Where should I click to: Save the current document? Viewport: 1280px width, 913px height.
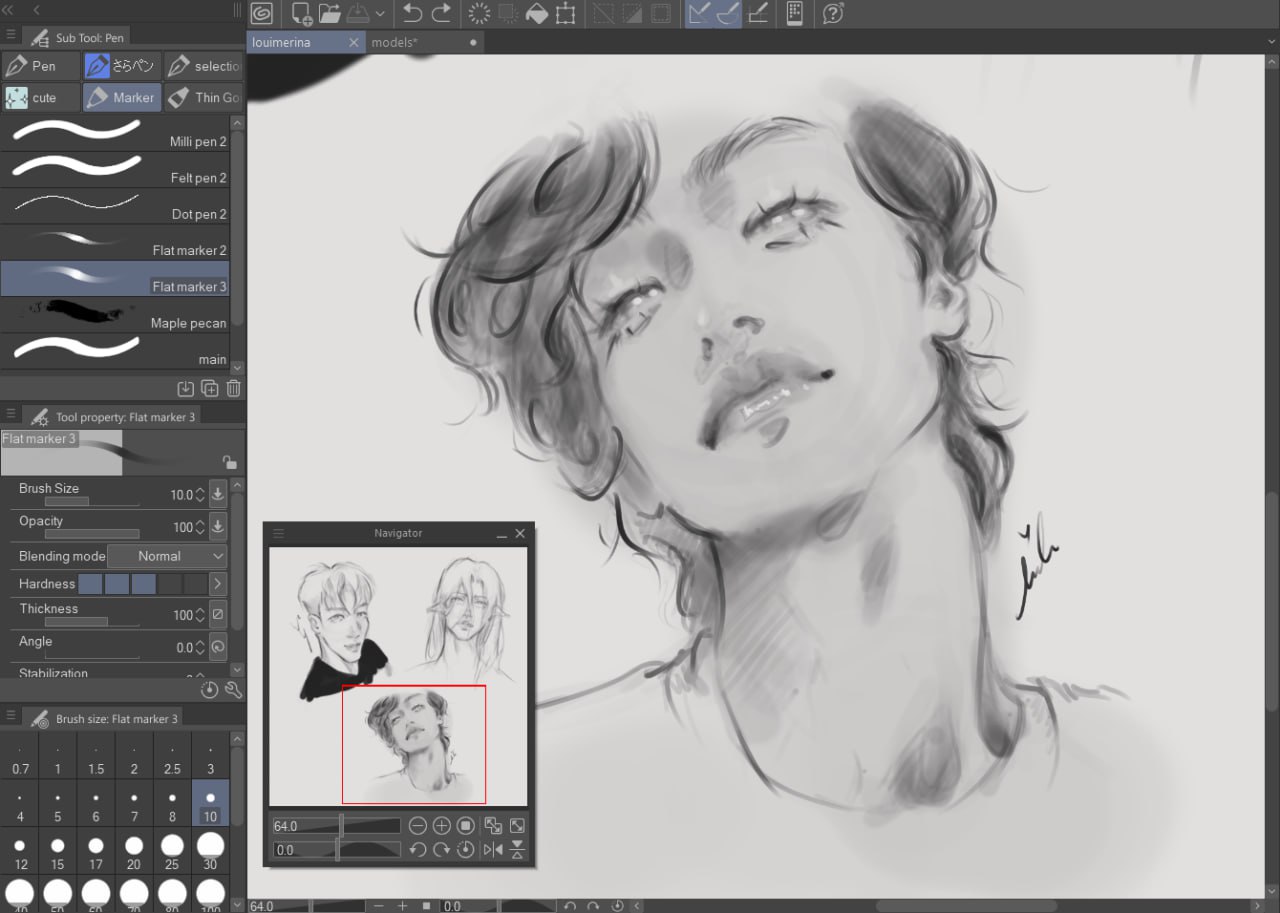358,14
